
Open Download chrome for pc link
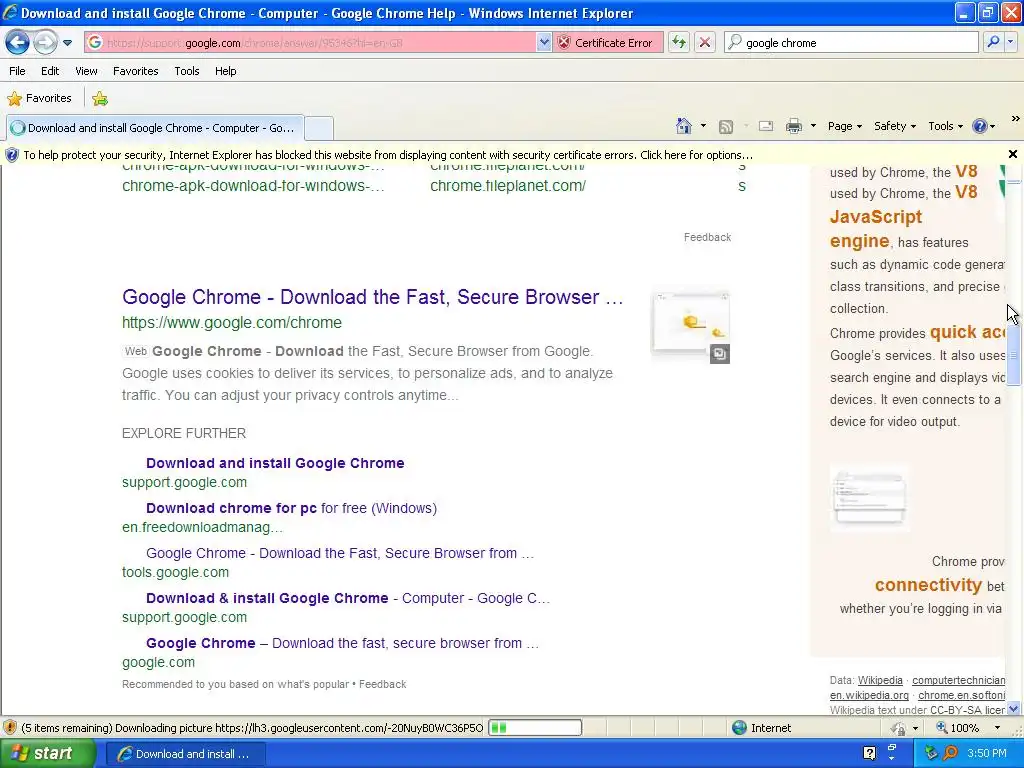pos(291,508)
